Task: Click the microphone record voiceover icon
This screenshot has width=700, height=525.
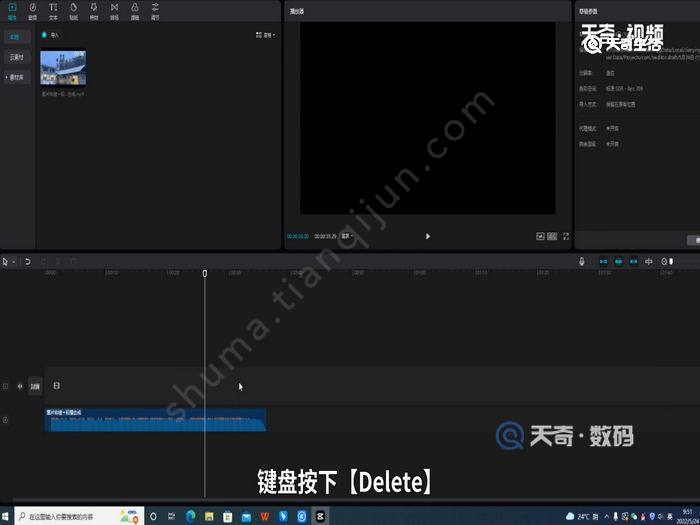Action: point(582,262)
